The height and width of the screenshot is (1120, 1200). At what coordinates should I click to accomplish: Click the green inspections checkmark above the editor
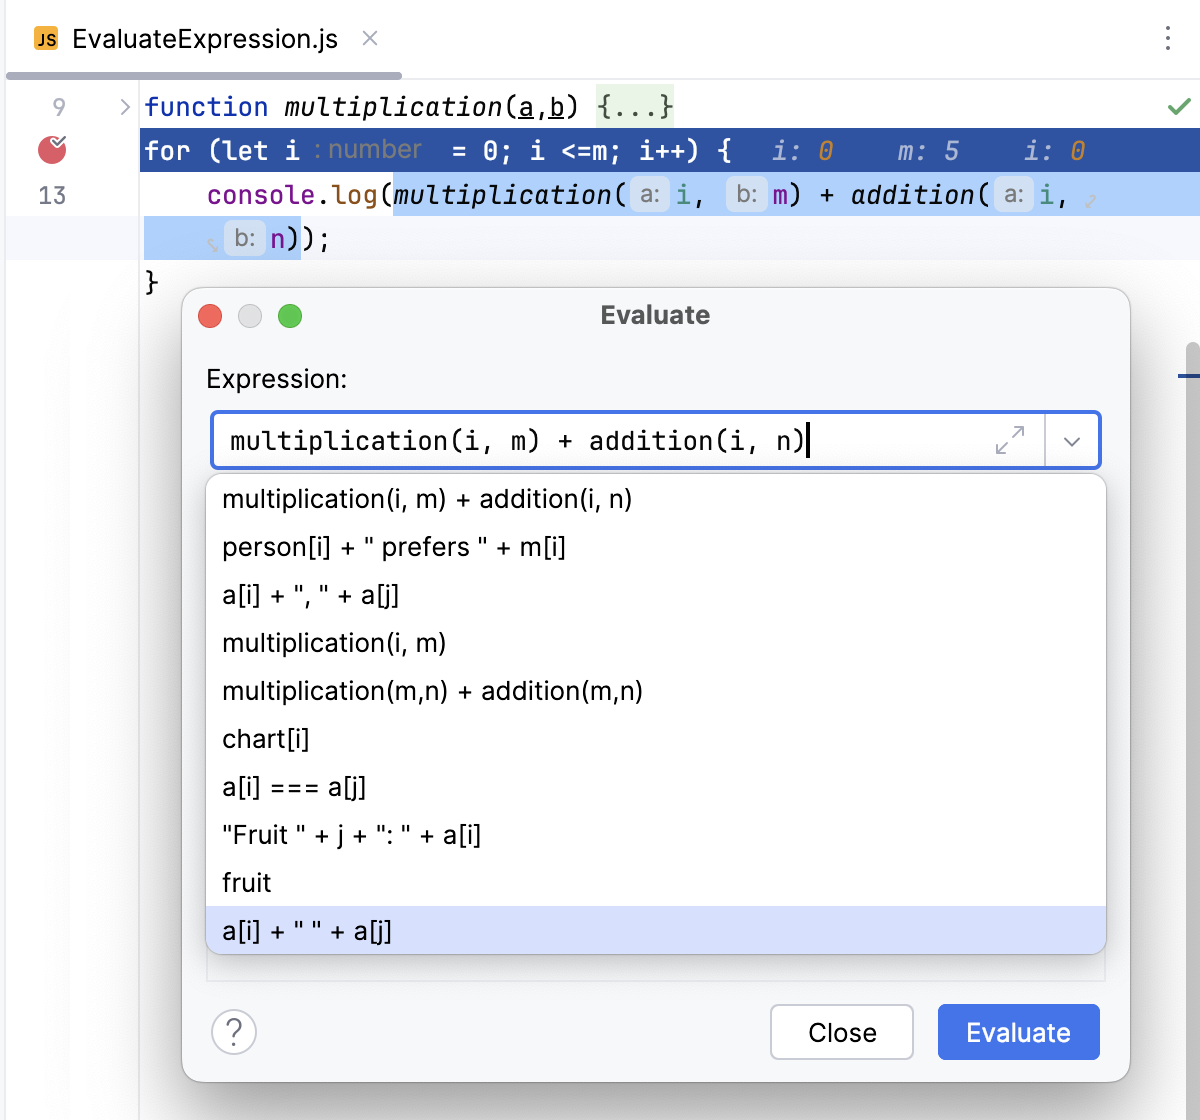1179,106
